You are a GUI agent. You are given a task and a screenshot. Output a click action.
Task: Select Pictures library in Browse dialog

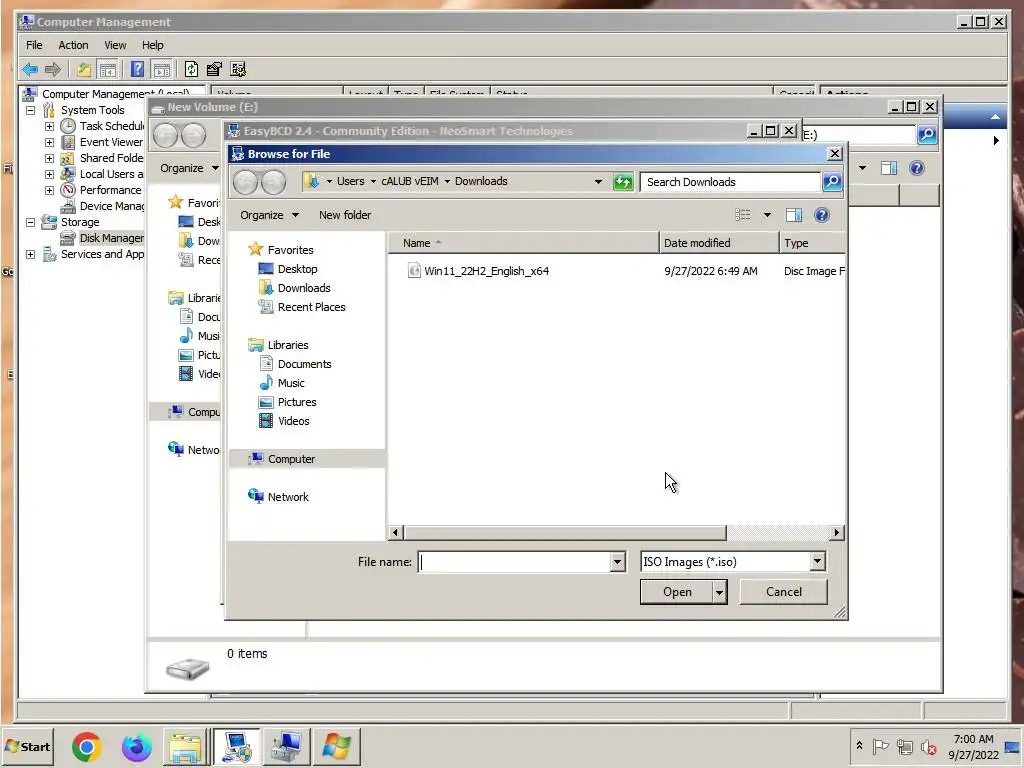[x=287, y=402]
